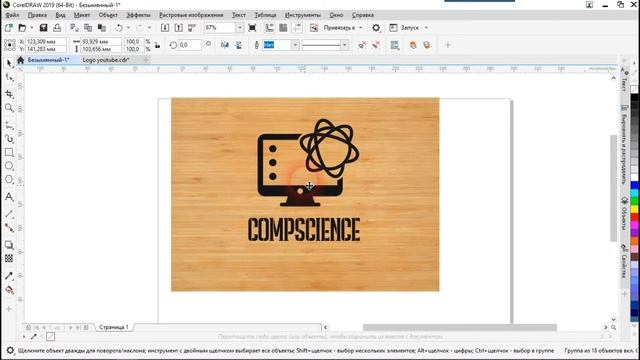This screenshot has height=360, width=640.
Task: Pick the yellow palette swatch
Action: click(635, 209)
